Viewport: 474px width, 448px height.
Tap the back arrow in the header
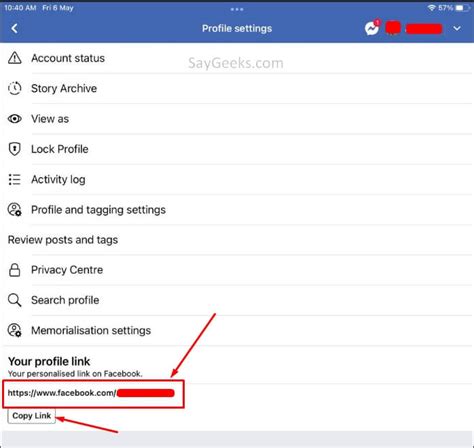[x=14, y=28]
